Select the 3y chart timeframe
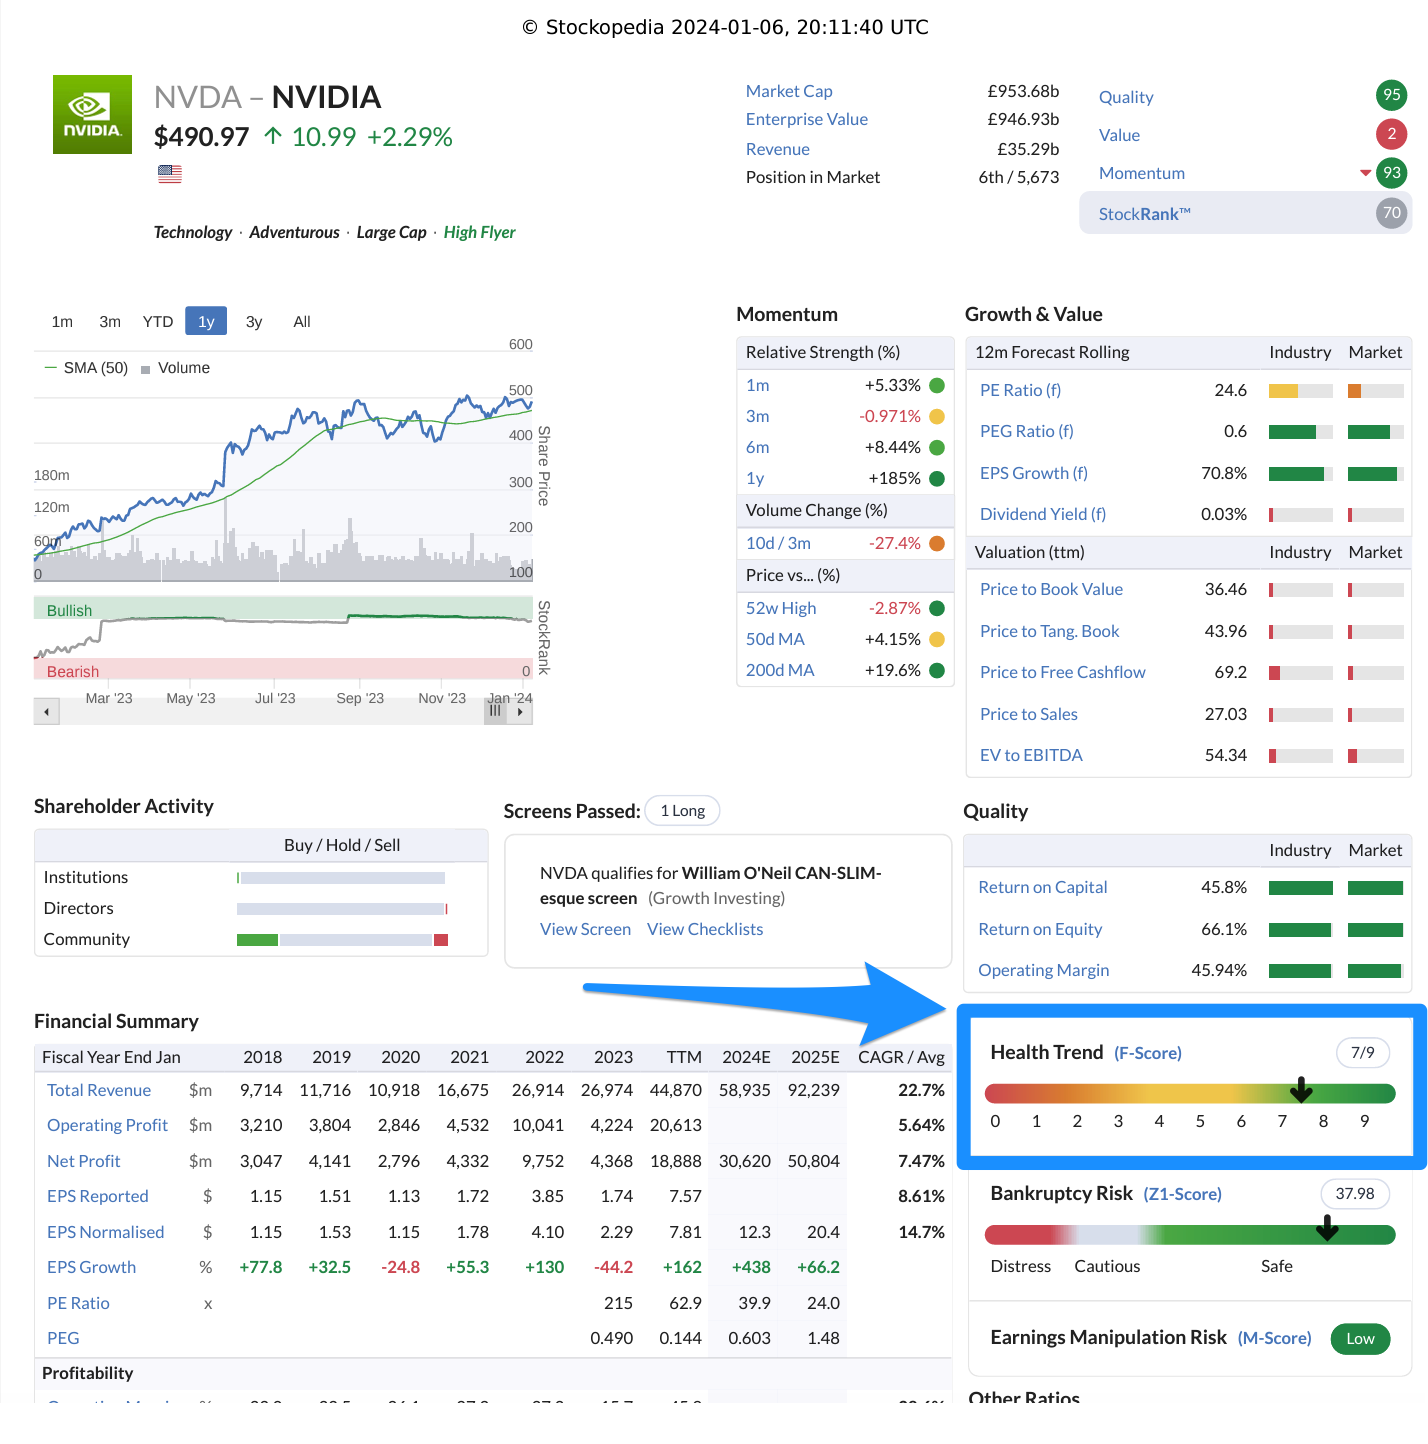 253,321
